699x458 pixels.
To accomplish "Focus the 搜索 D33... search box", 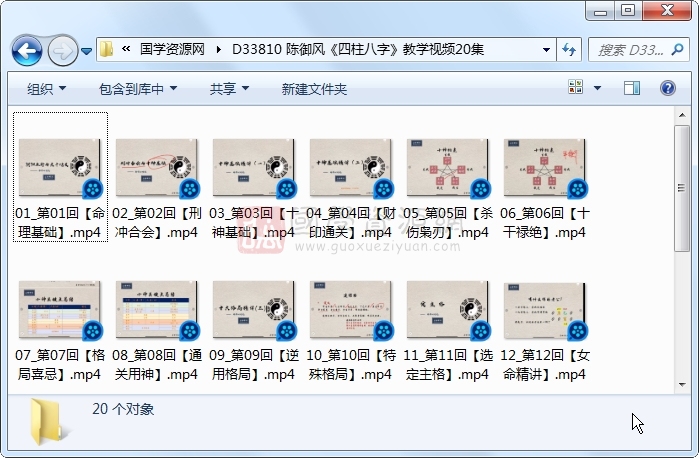I will (638, 50).
